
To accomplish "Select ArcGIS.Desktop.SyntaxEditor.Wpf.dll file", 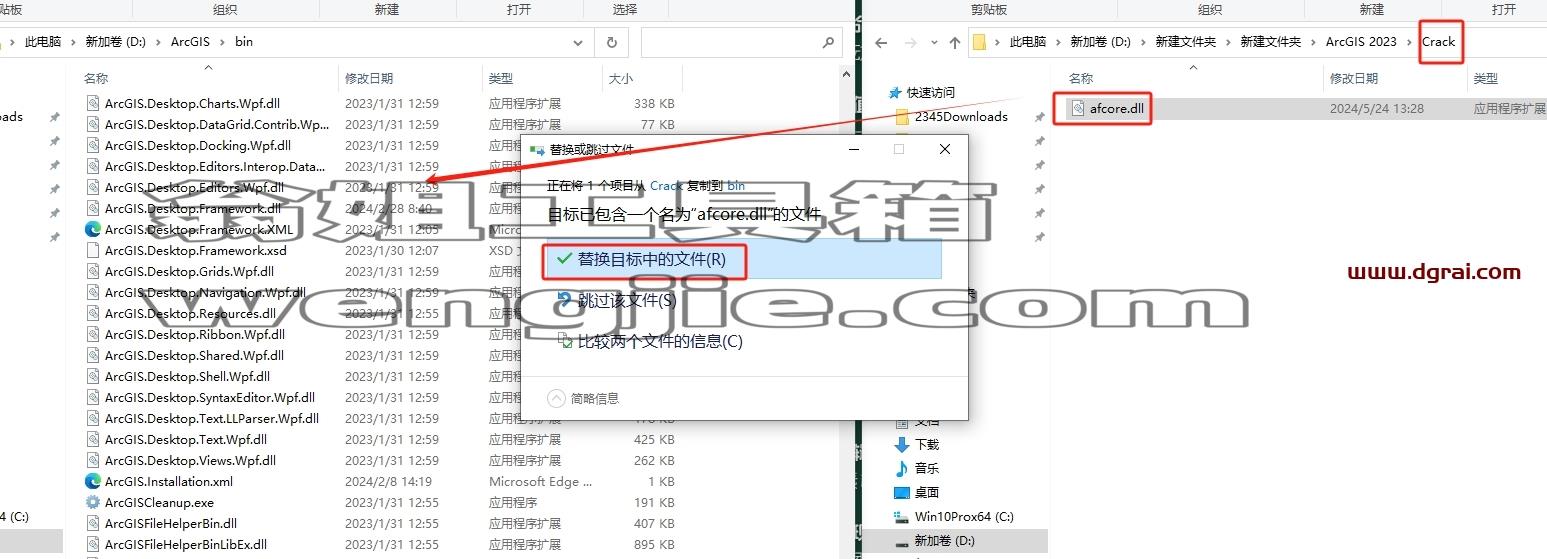I will [210, 397].
